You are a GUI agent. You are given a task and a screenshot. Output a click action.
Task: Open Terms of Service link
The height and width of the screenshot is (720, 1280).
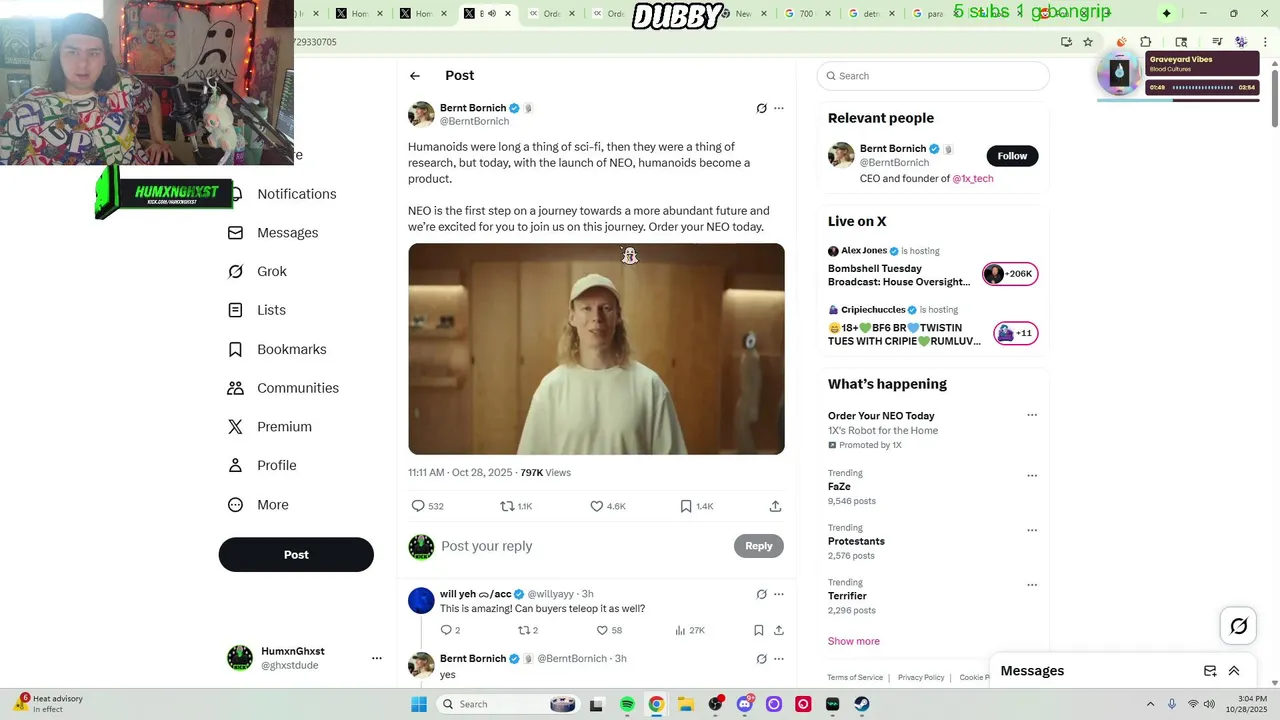point(855,678)
